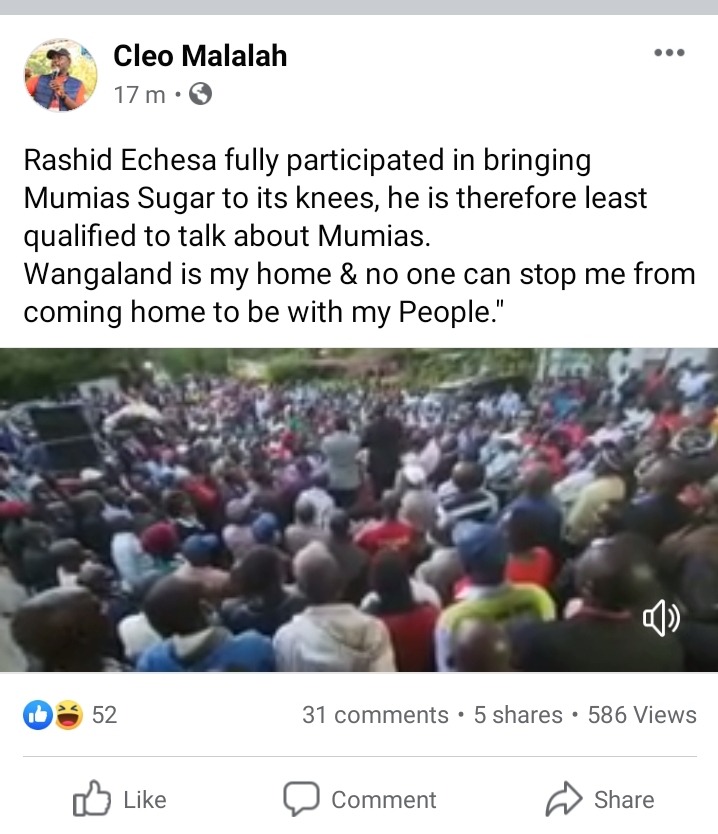View the 5 shares list
Viewport: 718px width, 834px height.
518,715
